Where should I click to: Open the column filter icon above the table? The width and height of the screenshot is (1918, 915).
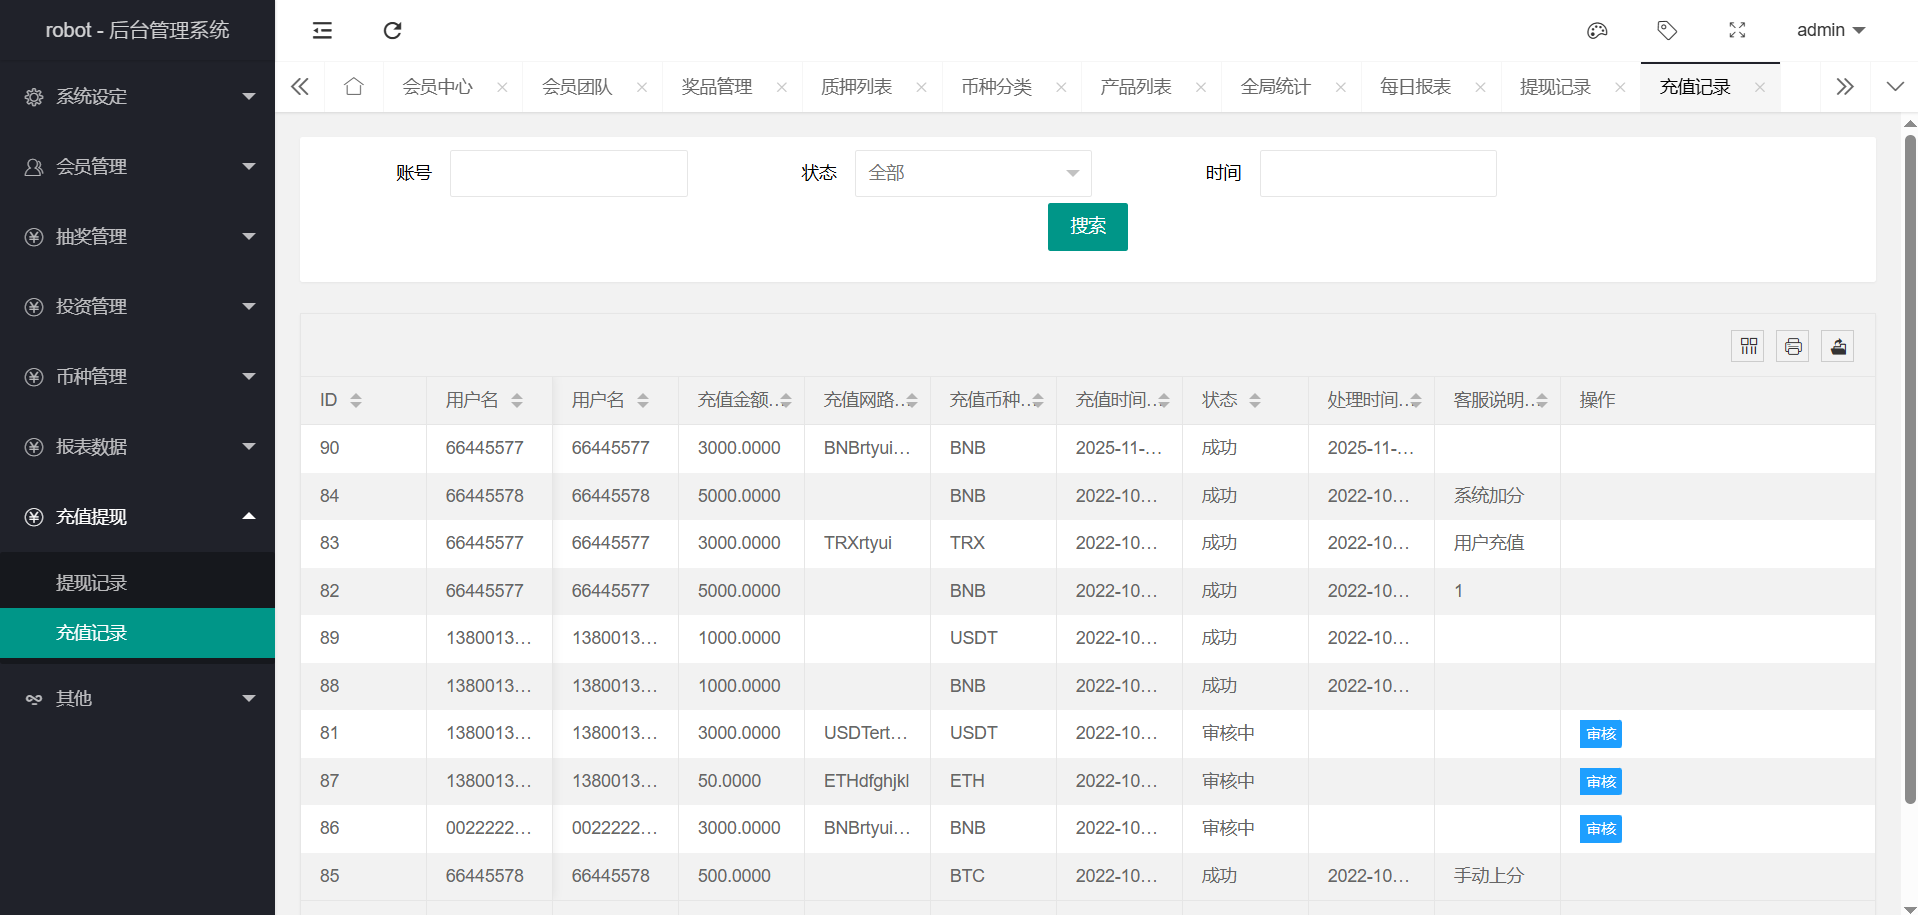click(1748, 346)
